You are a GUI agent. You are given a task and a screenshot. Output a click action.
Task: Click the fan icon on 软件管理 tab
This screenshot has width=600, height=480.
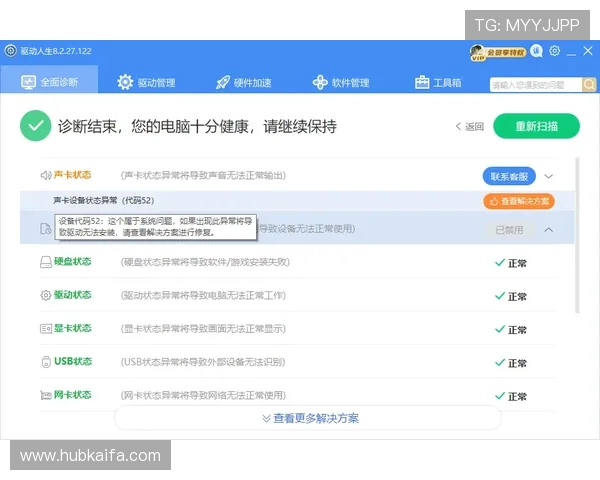click(x=320, y=82)
